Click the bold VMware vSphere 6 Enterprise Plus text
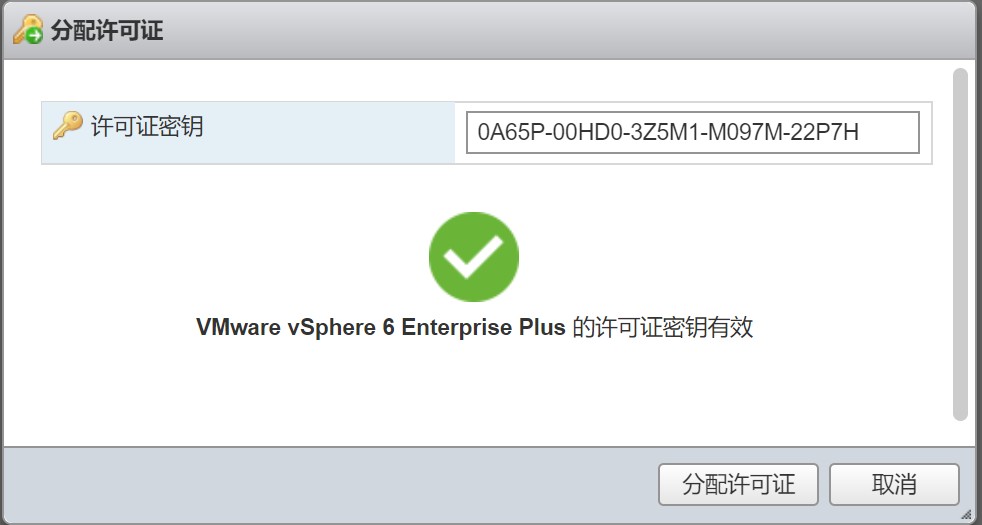Image resolution: width=982 pixels, height=525 pixels. [x=381, y=328]
